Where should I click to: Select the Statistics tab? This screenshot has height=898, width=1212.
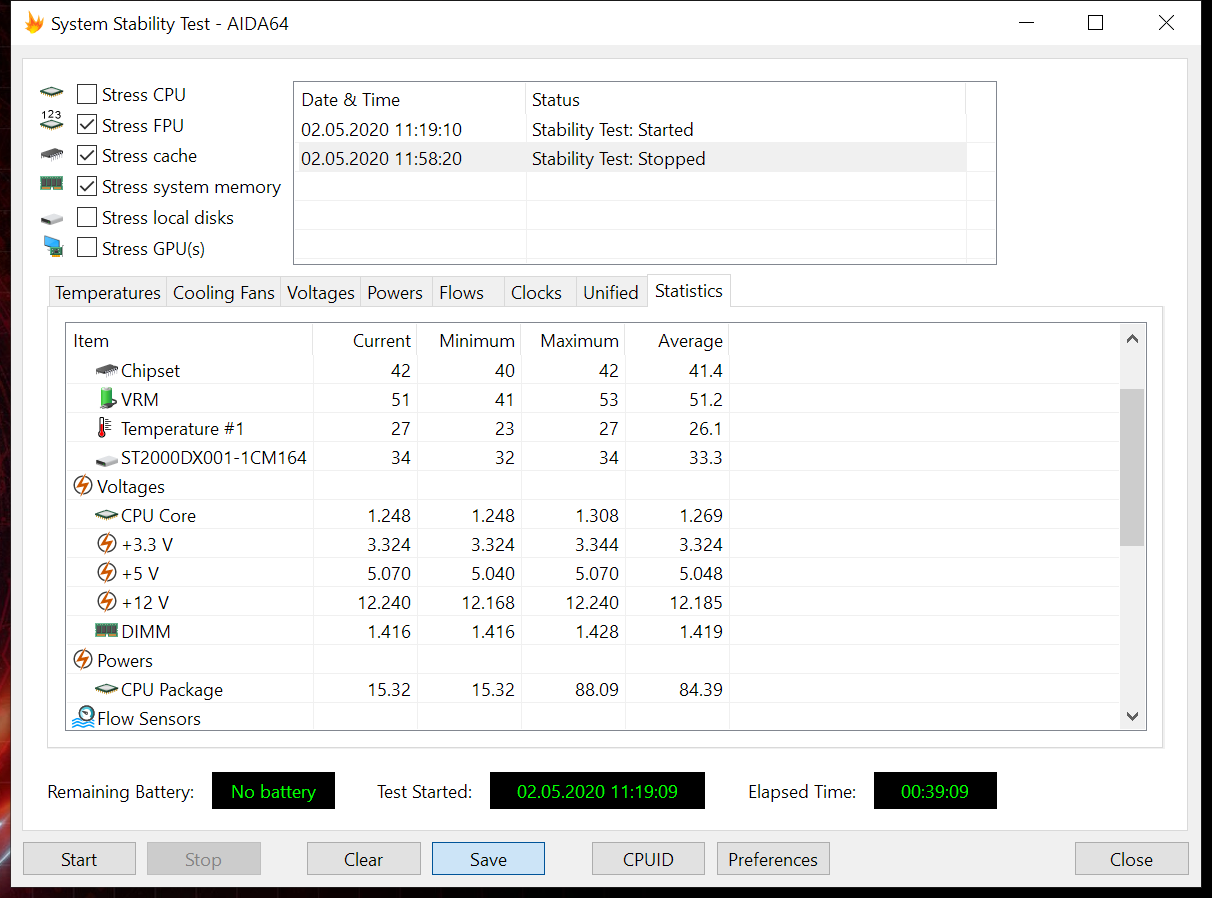click(689, 291)
